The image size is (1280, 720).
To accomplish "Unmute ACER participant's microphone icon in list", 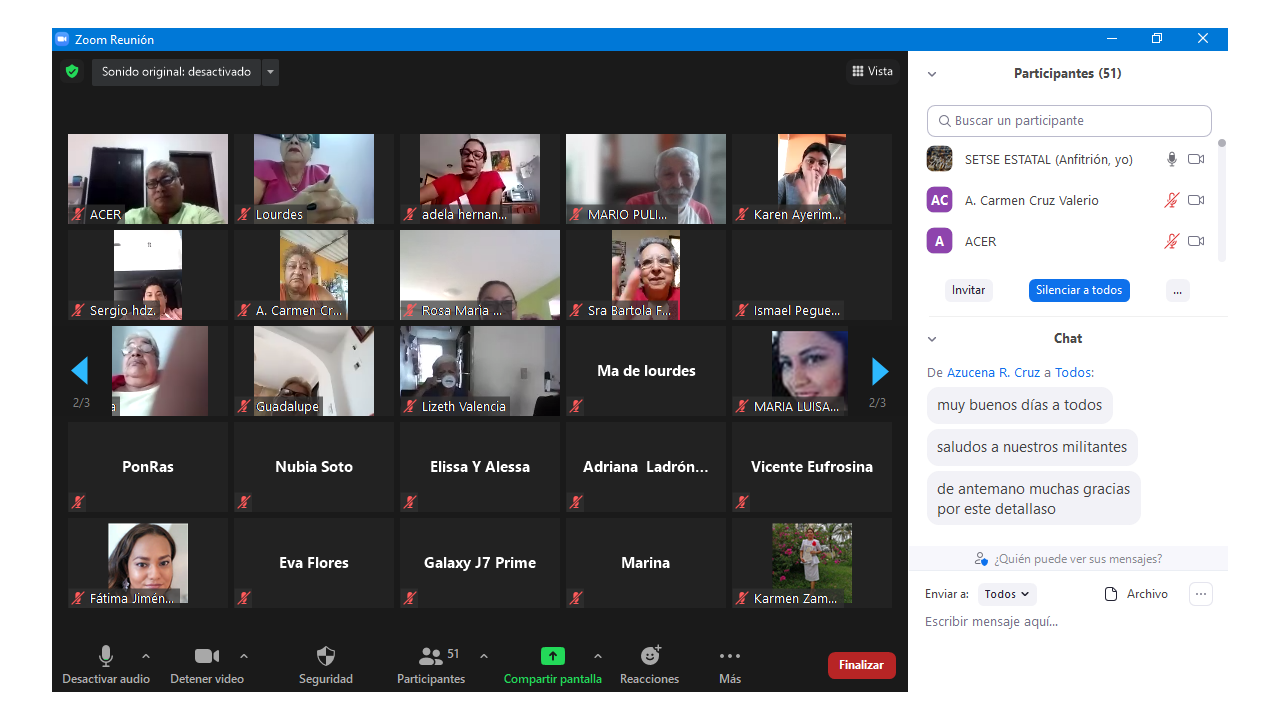I will 1172,241.
